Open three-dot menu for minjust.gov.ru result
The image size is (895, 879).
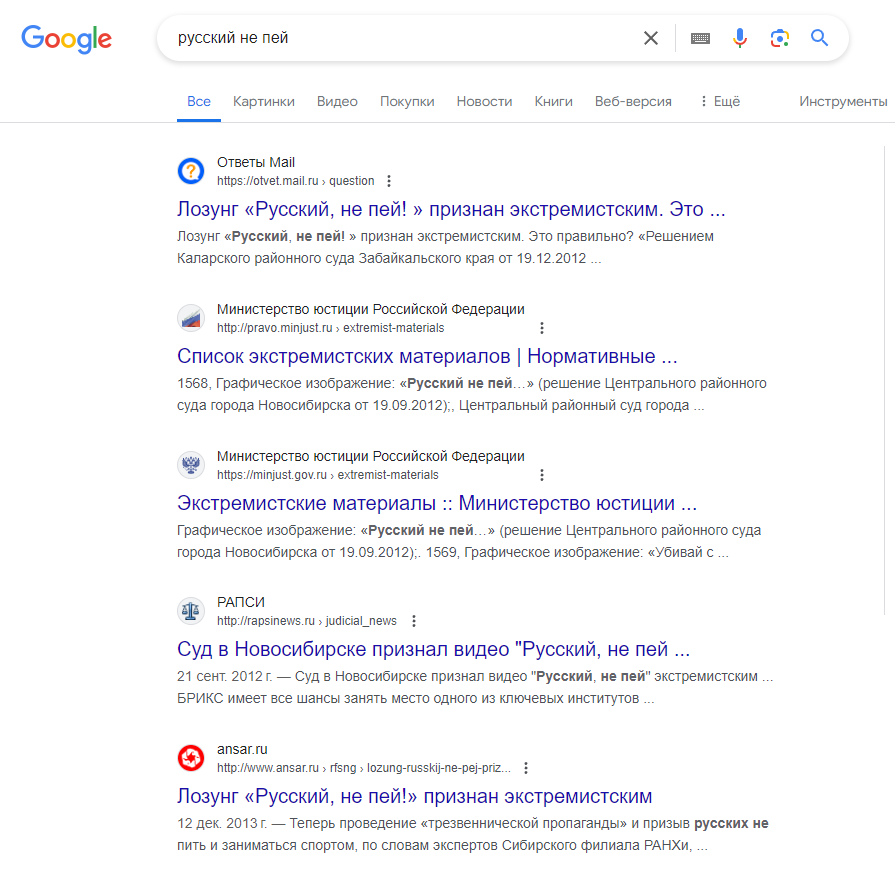[x=542, y=474]
